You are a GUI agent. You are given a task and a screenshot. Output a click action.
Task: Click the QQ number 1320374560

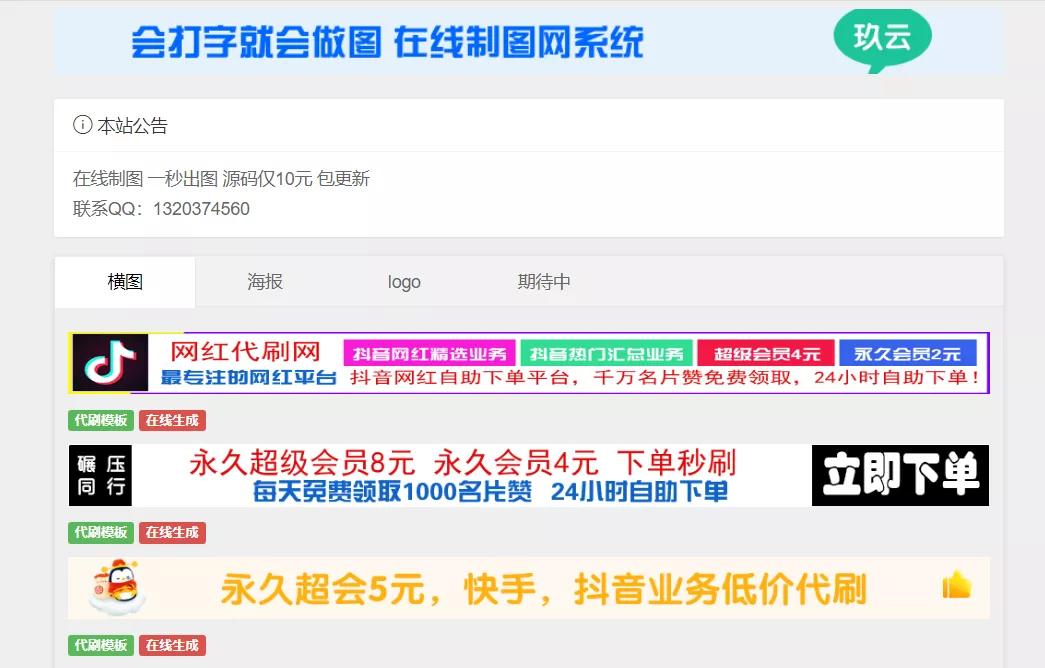coord(201,209)
